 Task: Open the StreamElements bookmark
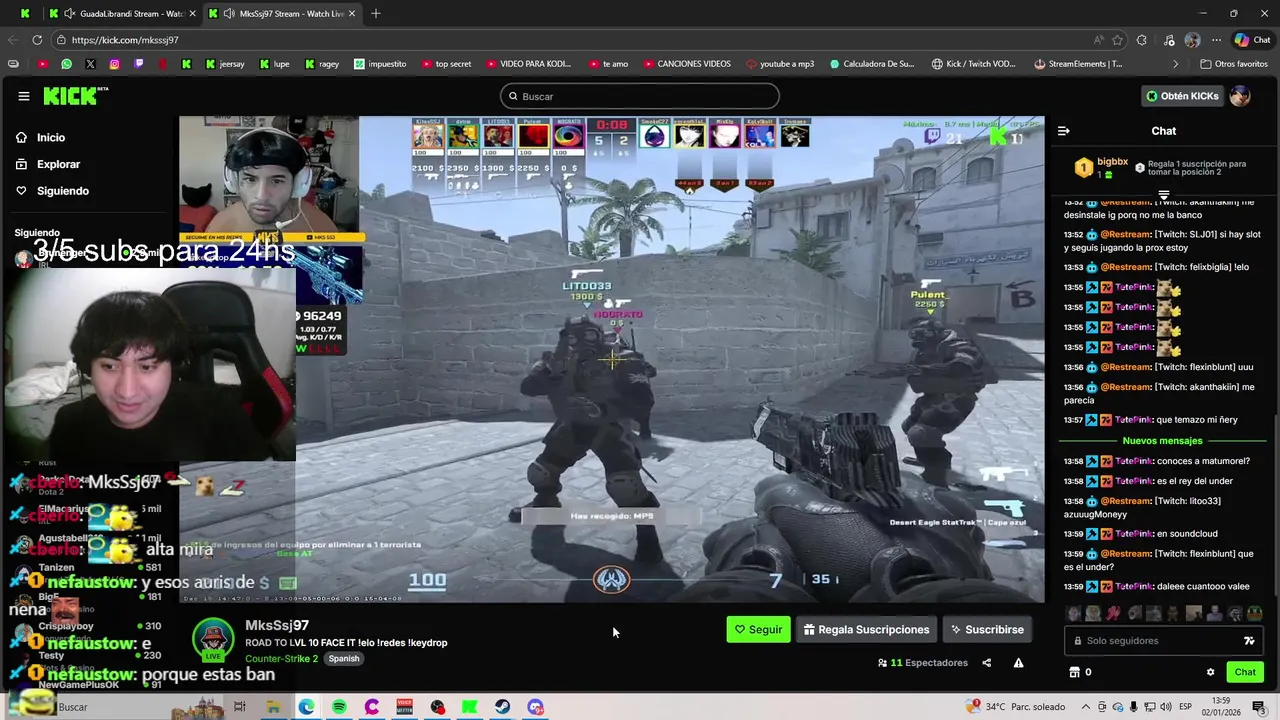(1078, 64)
